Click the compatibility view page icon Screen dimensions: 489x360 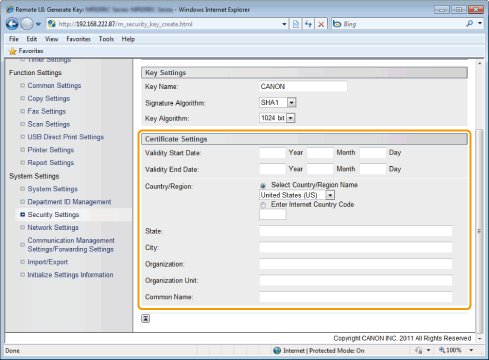pos(296,24)
